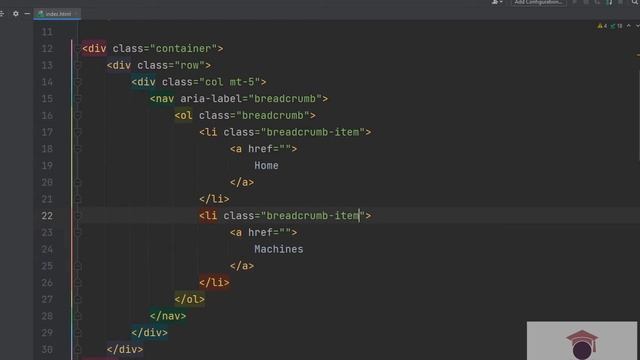
Task: Click "breadcrumb-item" text on line 17
Action: point(313,132)
